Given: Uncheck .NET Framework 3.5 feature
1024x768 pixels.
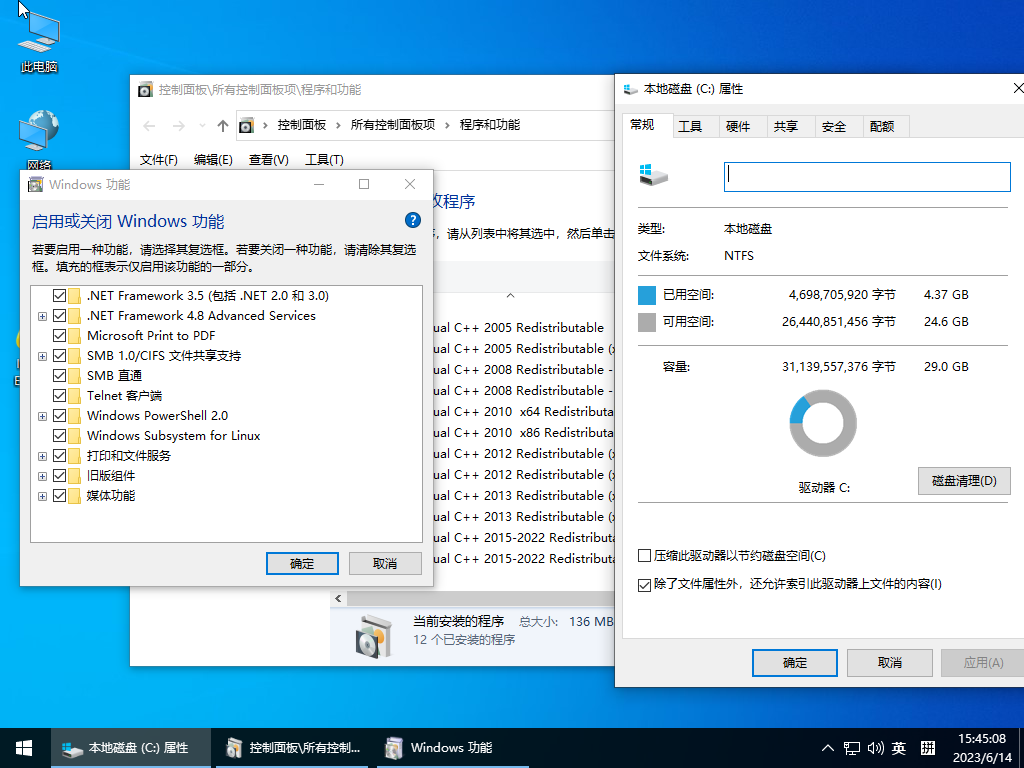Looking at the screenshot, I should click(59, 296).
